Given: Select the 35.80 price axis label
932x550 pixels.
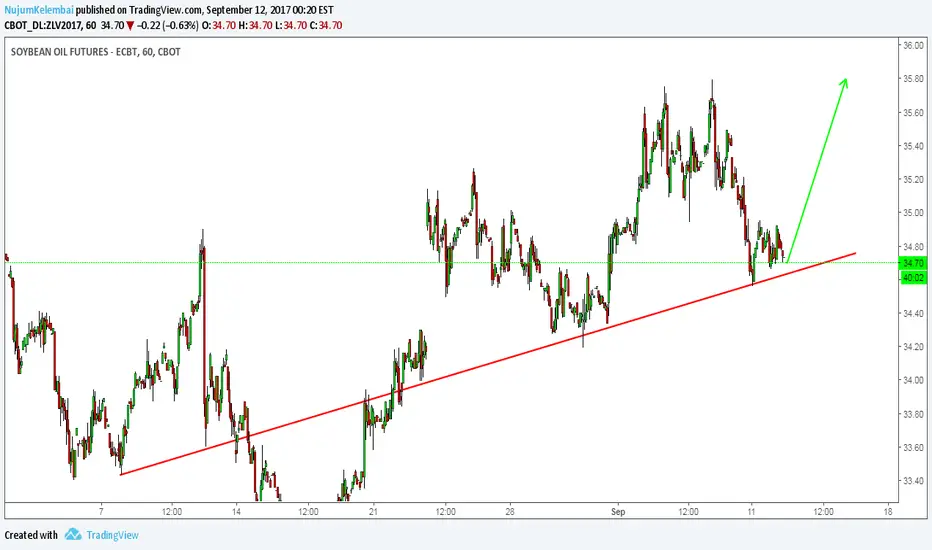Looking at the screenshot, I should 913,78.
